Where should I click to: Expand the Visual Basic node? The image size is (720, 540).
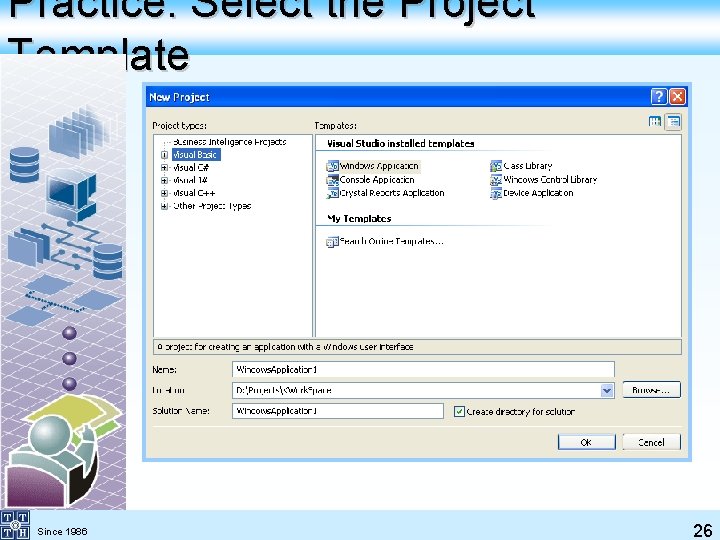point(164,155)
